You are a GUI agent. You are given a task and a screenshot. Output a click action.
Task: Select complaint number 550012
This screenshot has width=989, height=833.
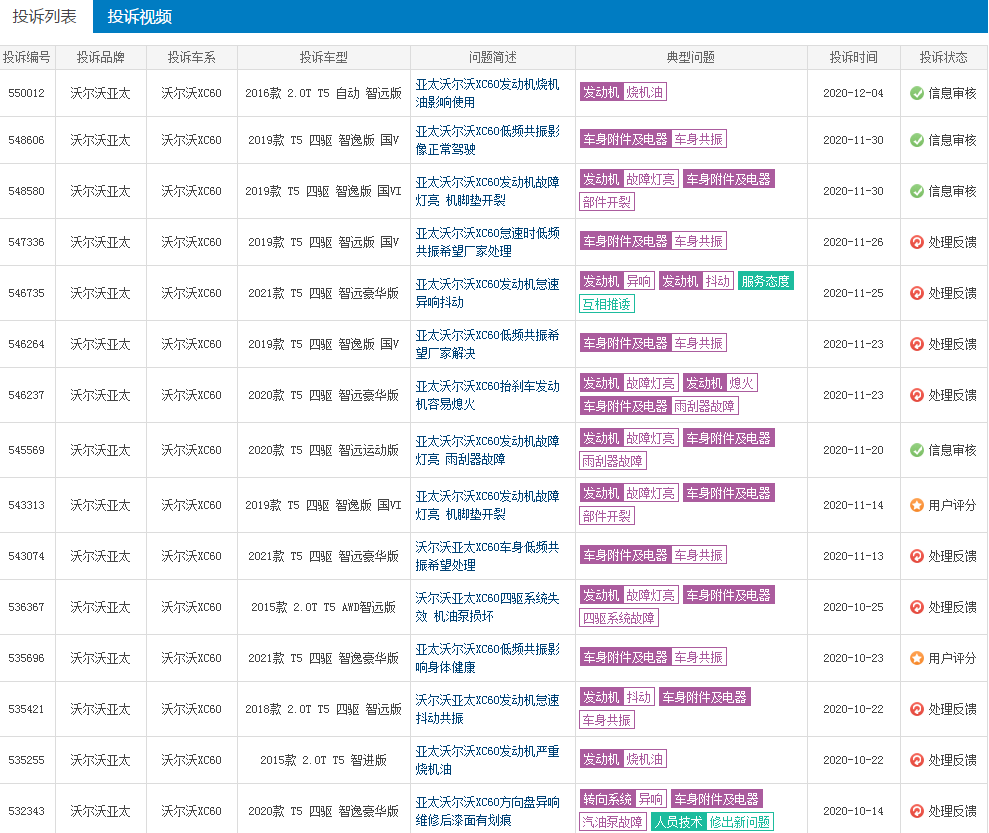point(26,93)
